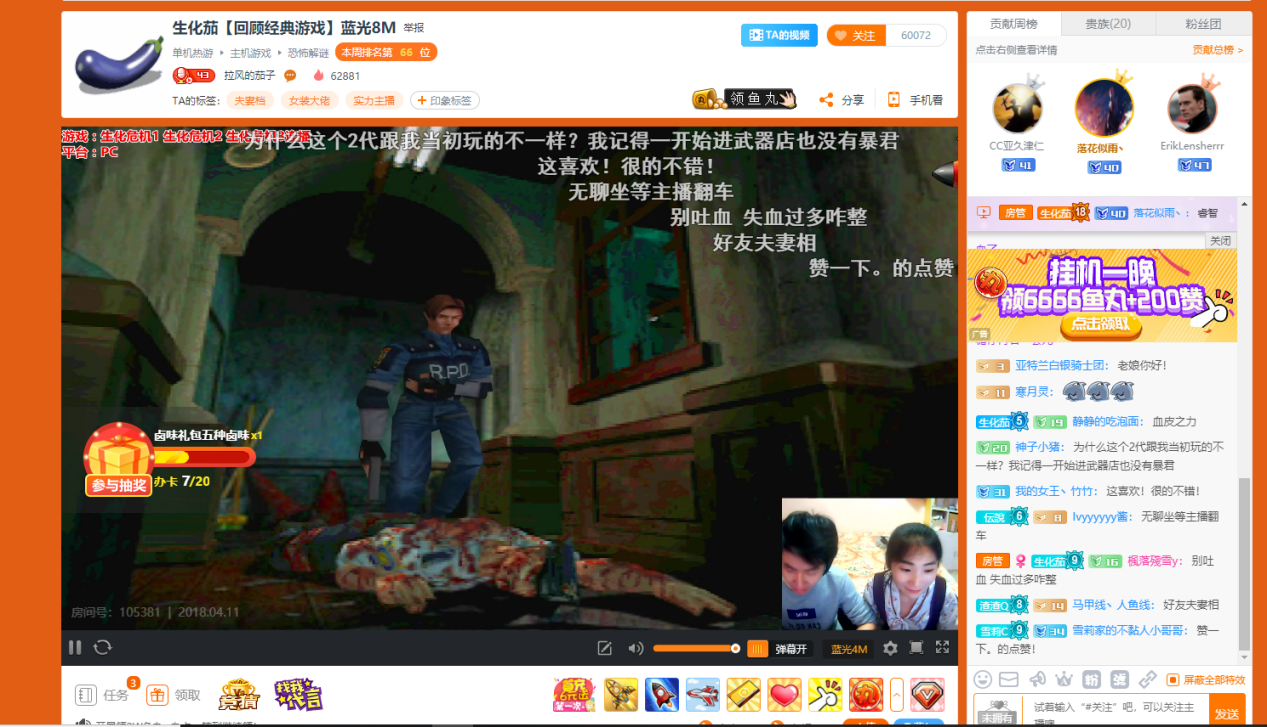Click the emoji smiley icon in chat
This screenshot has height=727, width=1267.
pos(983,679)
